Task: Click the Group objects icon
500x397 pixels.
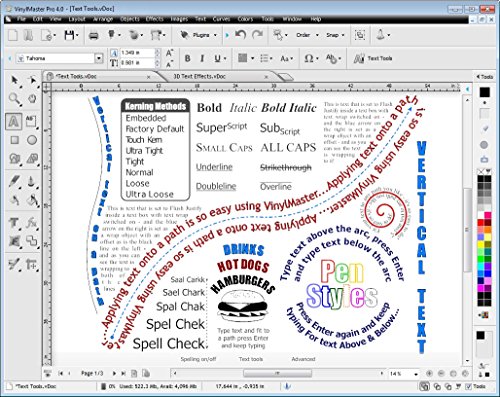Action: (360, 35)
